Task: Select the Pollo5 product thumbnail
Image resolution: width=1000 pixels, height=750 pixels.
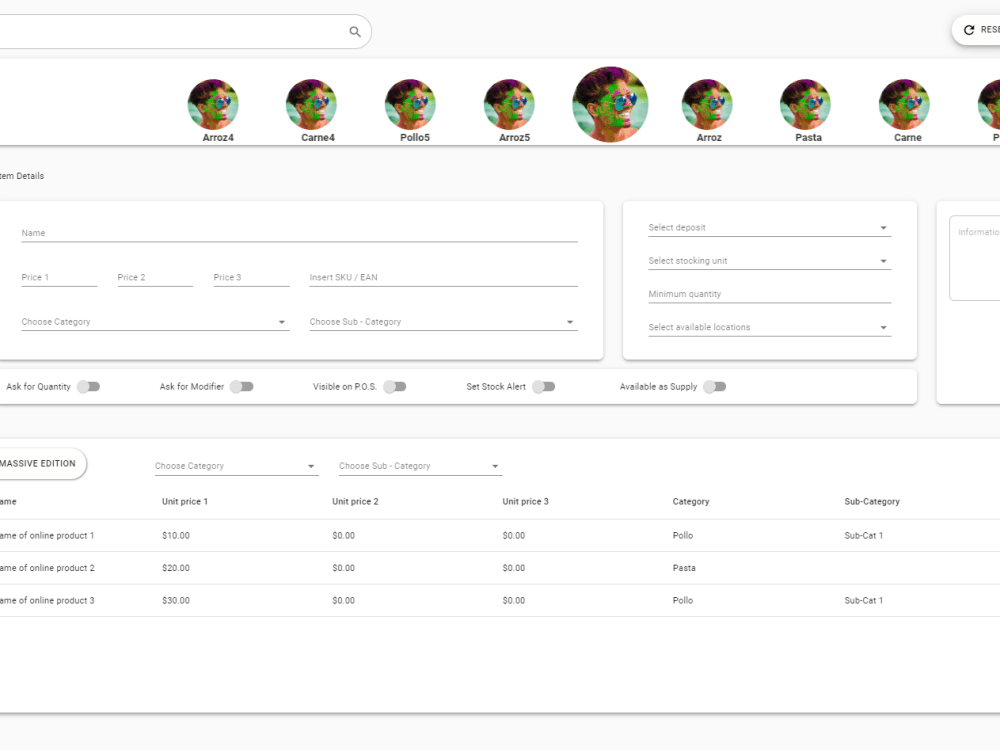Action: click(x=410, y=104)
